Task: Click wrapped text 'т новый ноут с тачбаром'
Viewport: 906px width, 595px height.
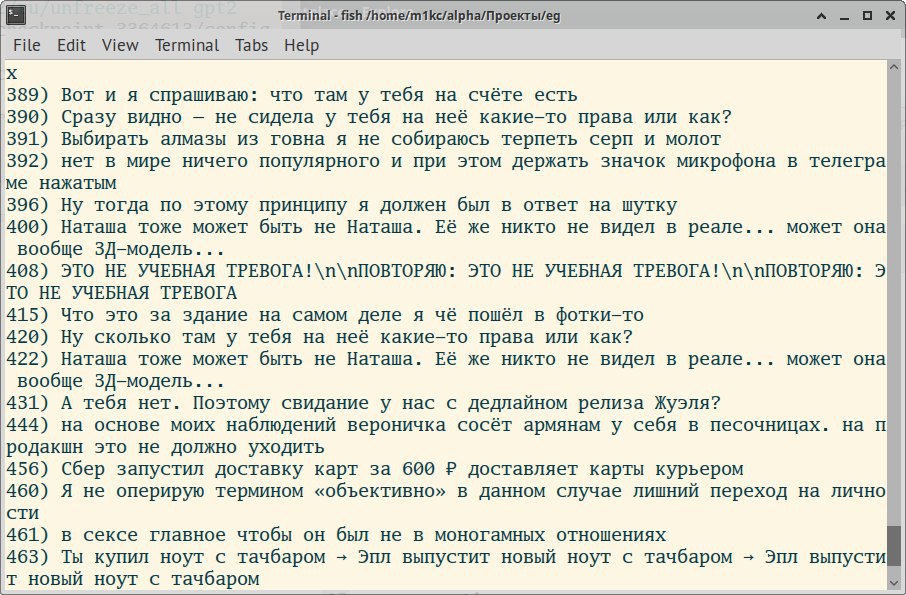Action: [x=132, y=578]
